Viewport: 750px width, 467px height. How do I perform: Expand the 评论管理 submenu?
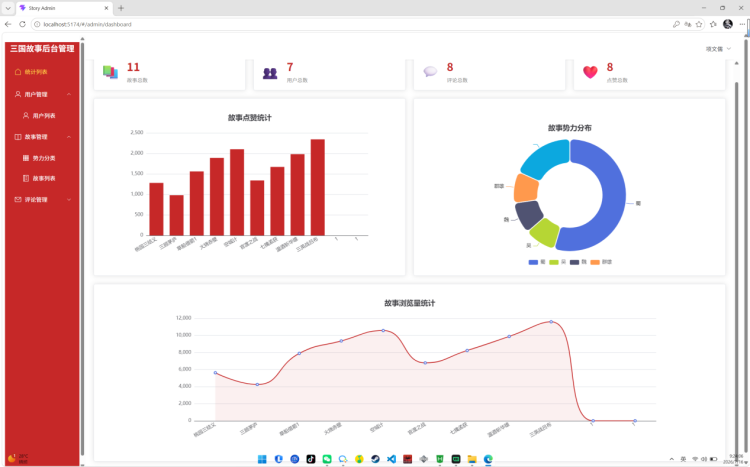(x=69, y=200)
